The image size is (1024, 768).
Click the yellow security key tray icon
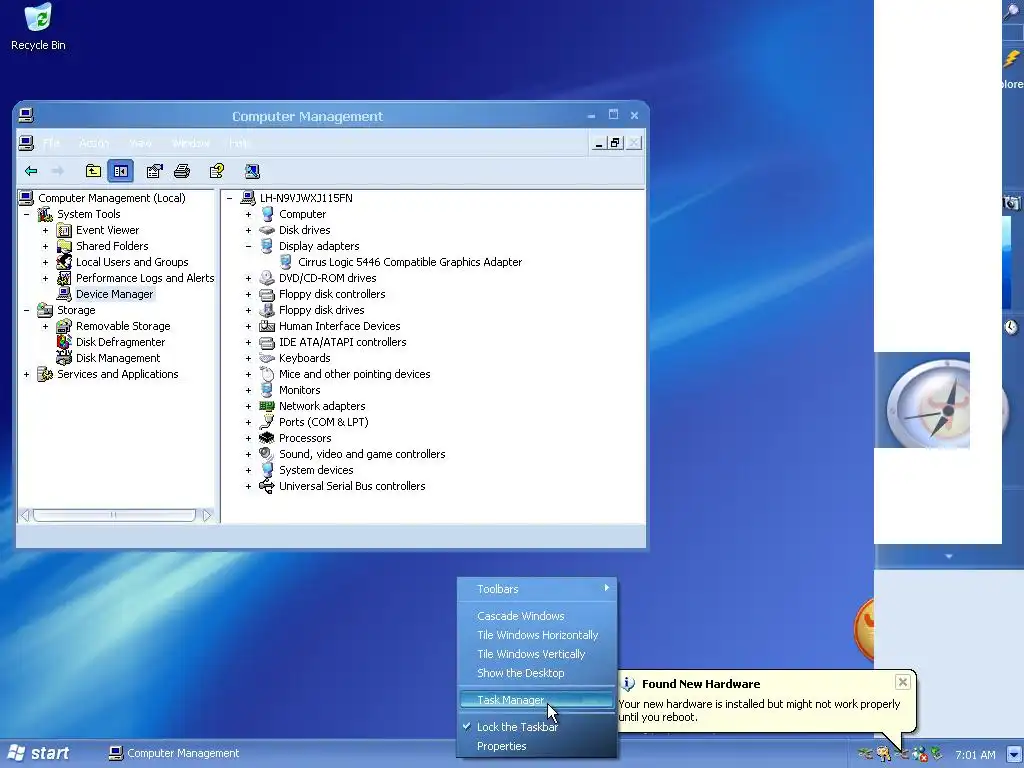click(x=884, y=754)
